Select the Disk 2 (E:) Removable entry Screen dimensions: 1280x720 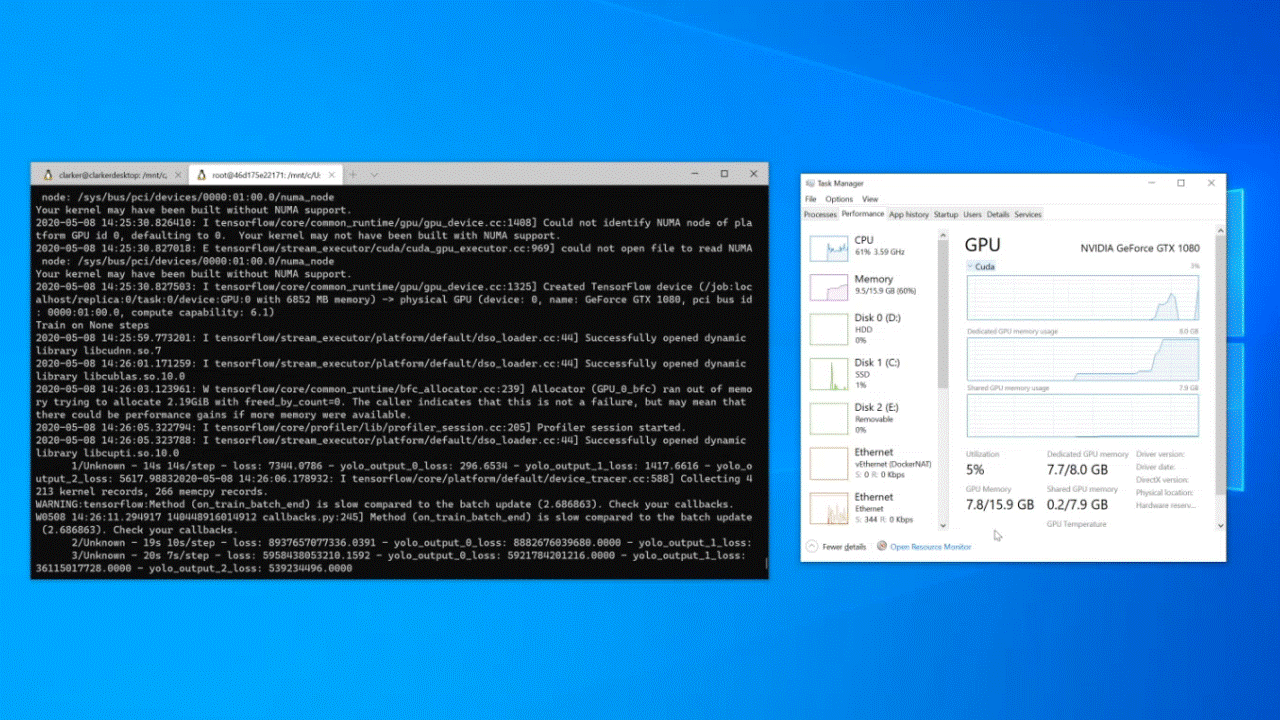(x=828, y=417)
